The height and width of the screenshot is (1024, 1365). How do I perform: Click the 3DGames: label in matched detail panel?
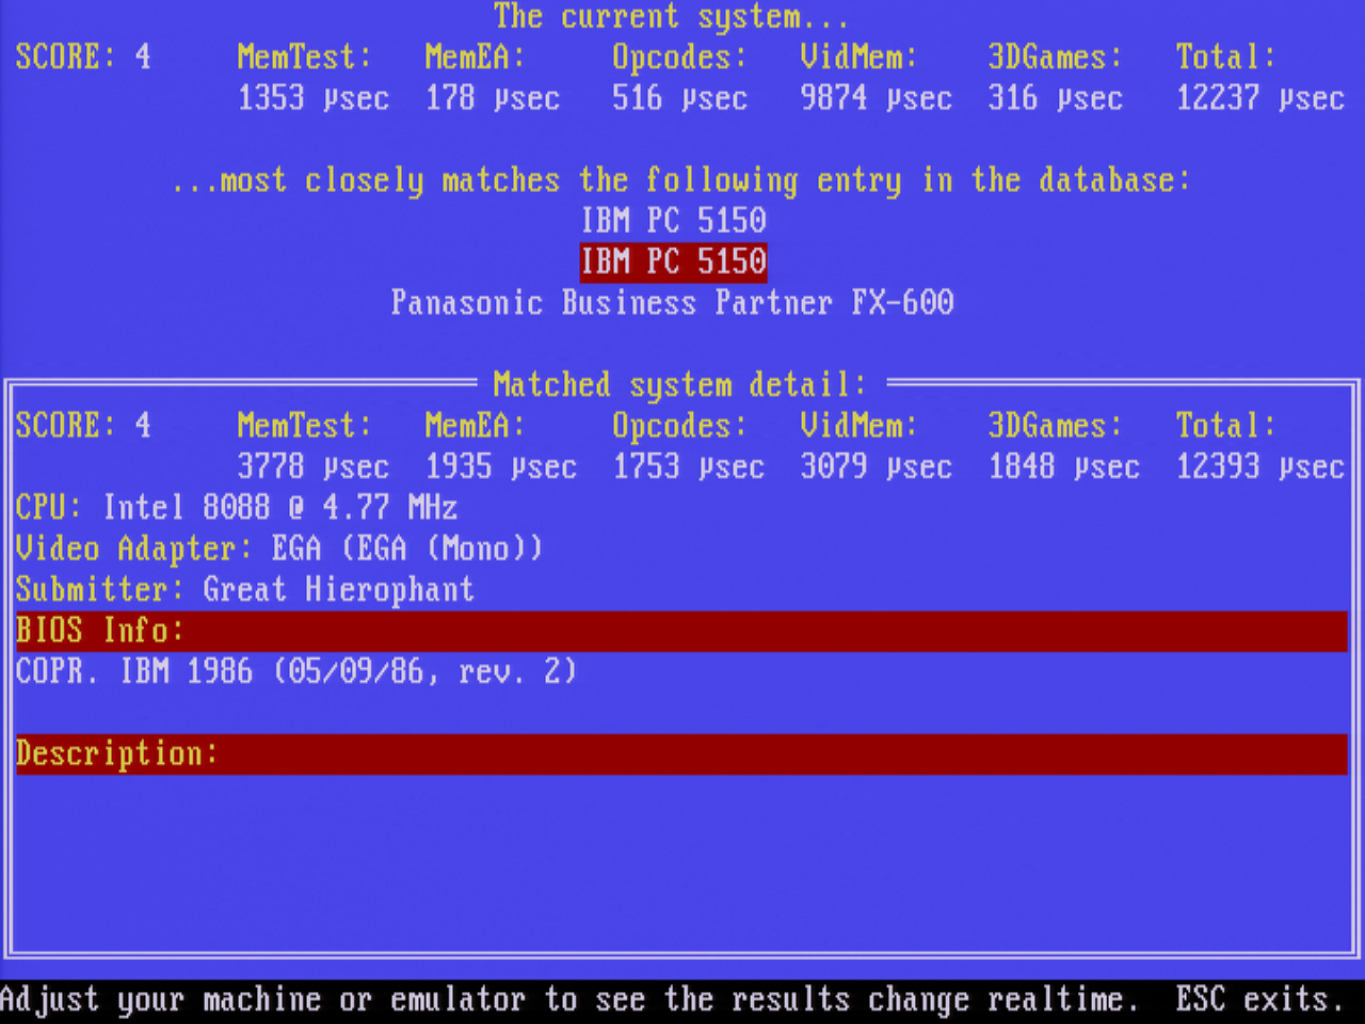click(1055, 426)
